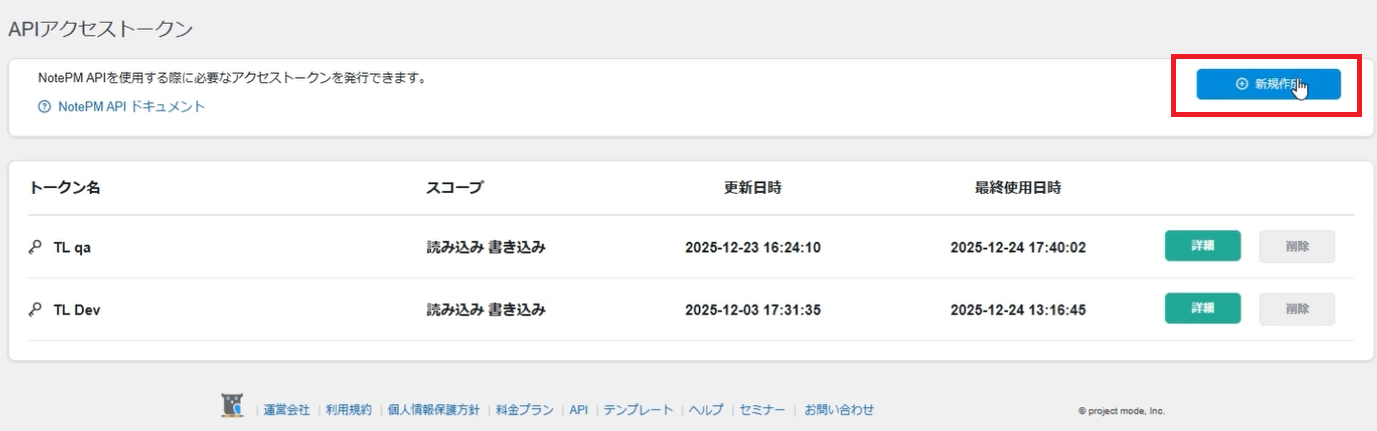Open 詳細 for the TL qa token
Viewport: 1377px width, 431px height.
1202,246
